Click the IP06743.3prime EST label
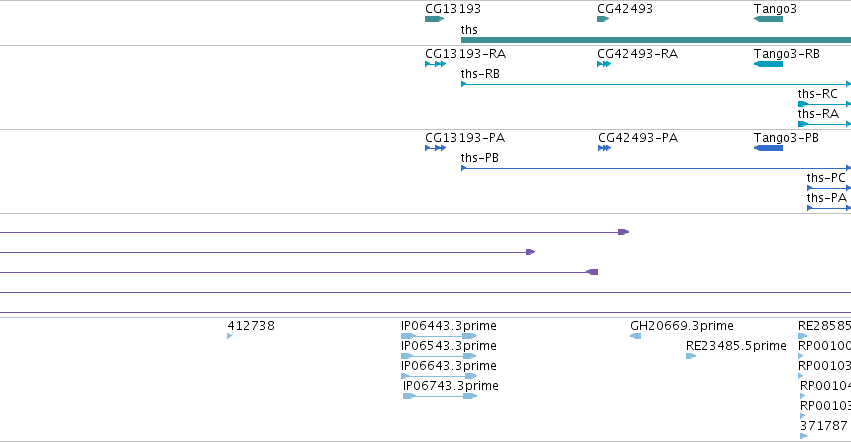 pyautogui.click(x=450, y=386)
